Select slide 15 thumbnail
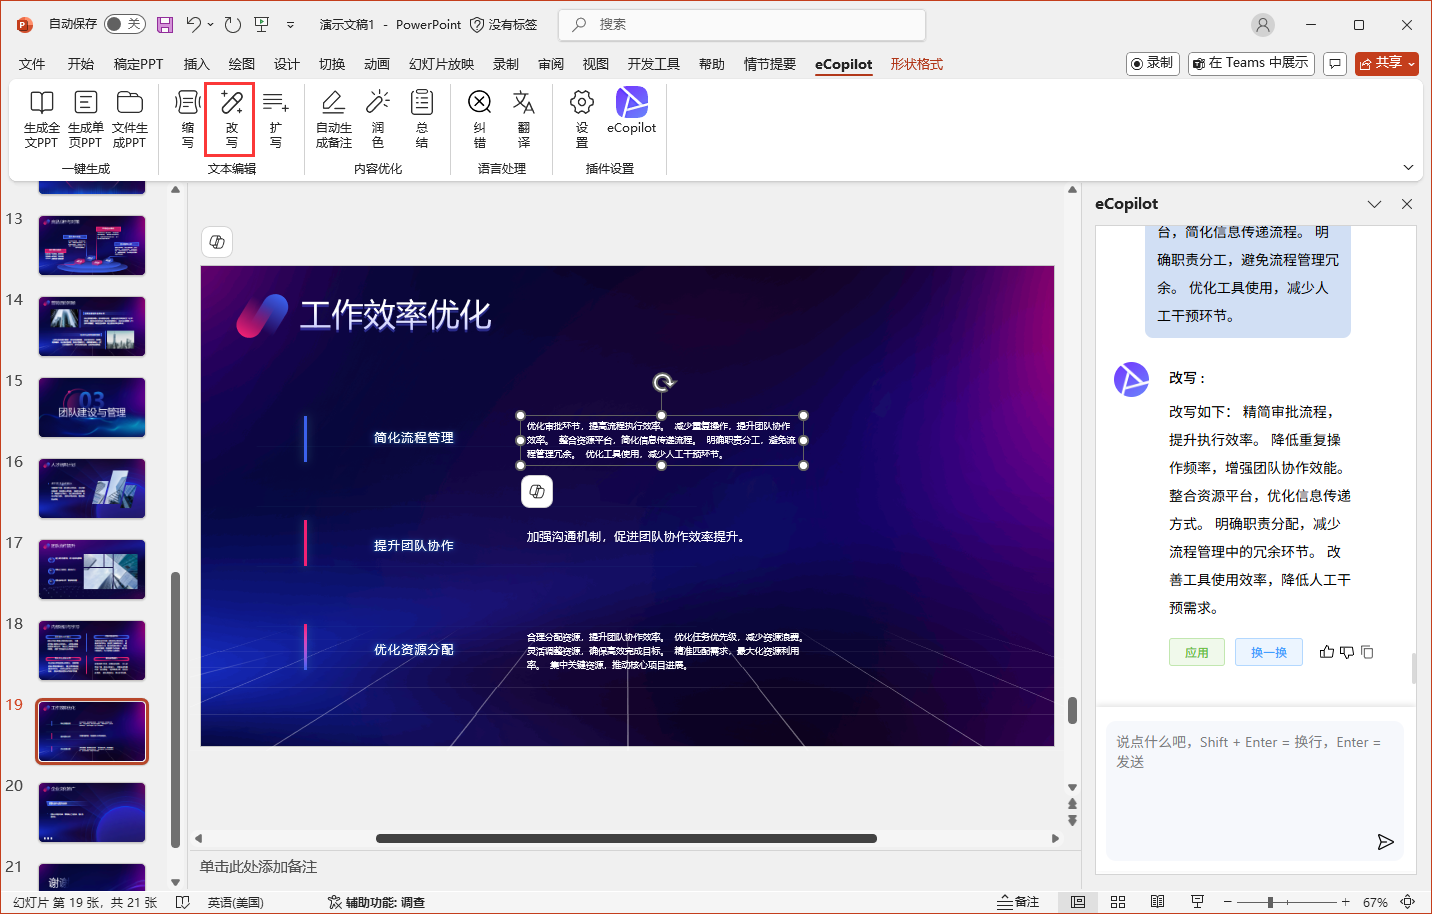Image resolution: width=1432 pixels, height=914 pixels. 92,407
